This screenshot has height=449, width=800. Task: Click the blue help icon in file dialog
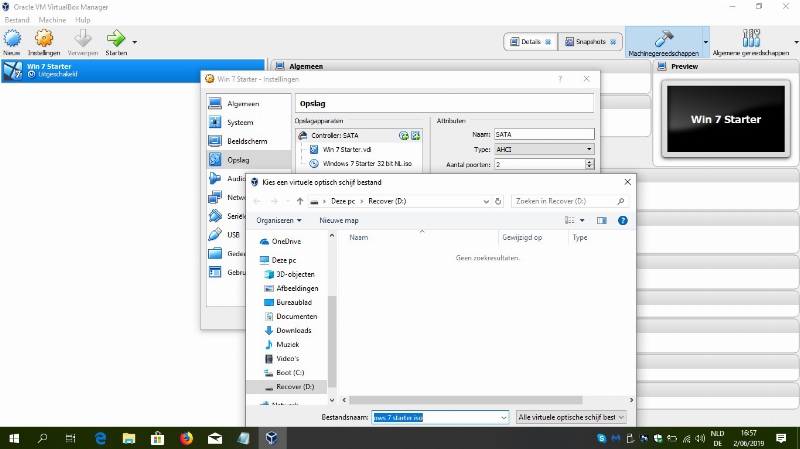622,220
